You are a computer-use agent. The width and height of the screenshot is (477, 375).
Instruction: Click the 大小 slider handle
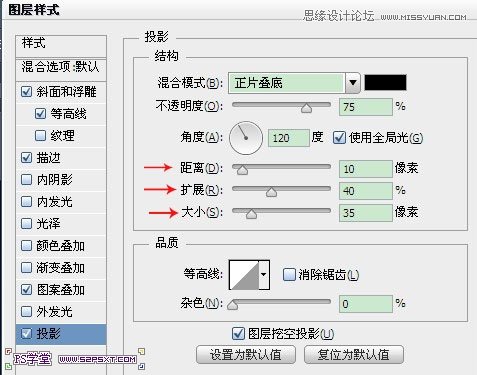click(251, 214)
